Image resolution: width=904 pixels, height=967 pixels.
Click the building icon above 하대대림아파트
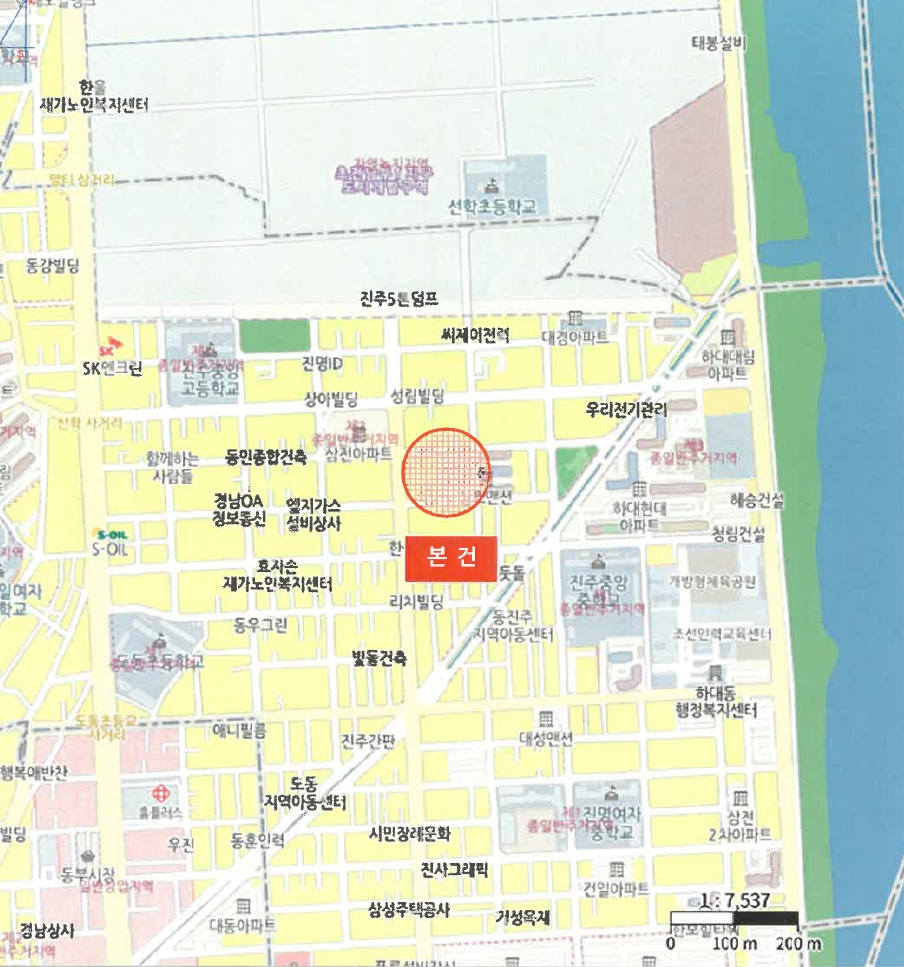728,337
